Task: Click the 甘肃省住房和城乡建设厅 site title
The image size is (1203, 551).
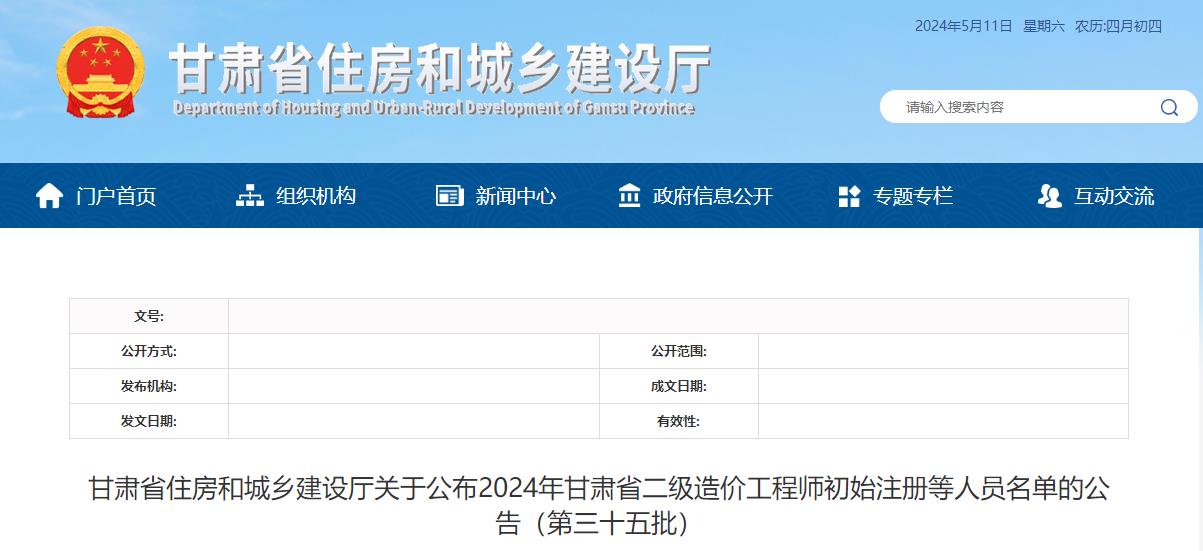Action: [x=439, y=68]
